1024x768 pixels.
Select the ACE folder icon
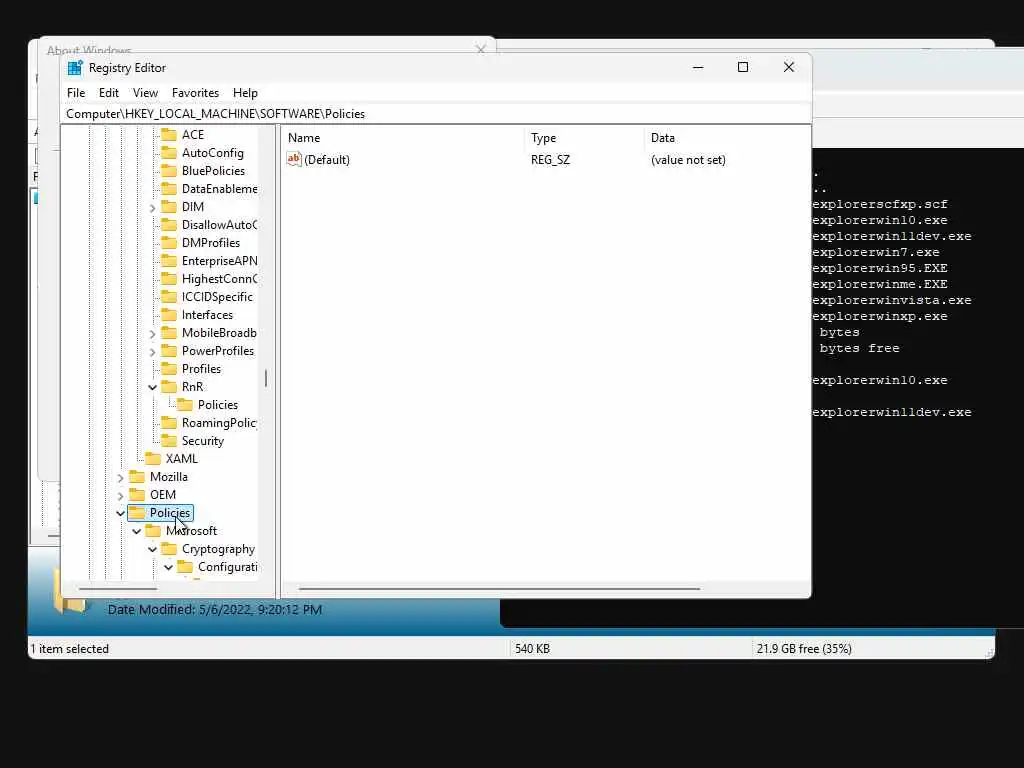tap(169, 135)
